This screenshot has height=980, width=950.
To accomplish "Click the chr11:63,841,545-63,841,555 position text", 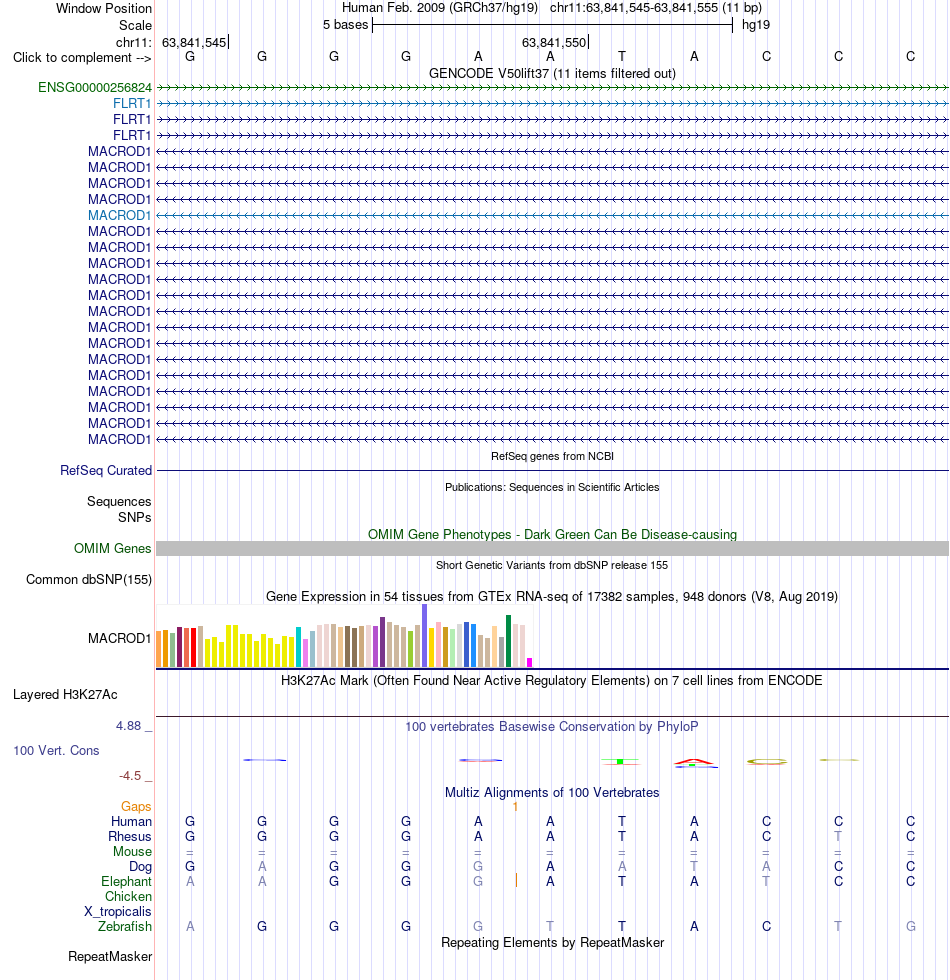I will [656, 9].
